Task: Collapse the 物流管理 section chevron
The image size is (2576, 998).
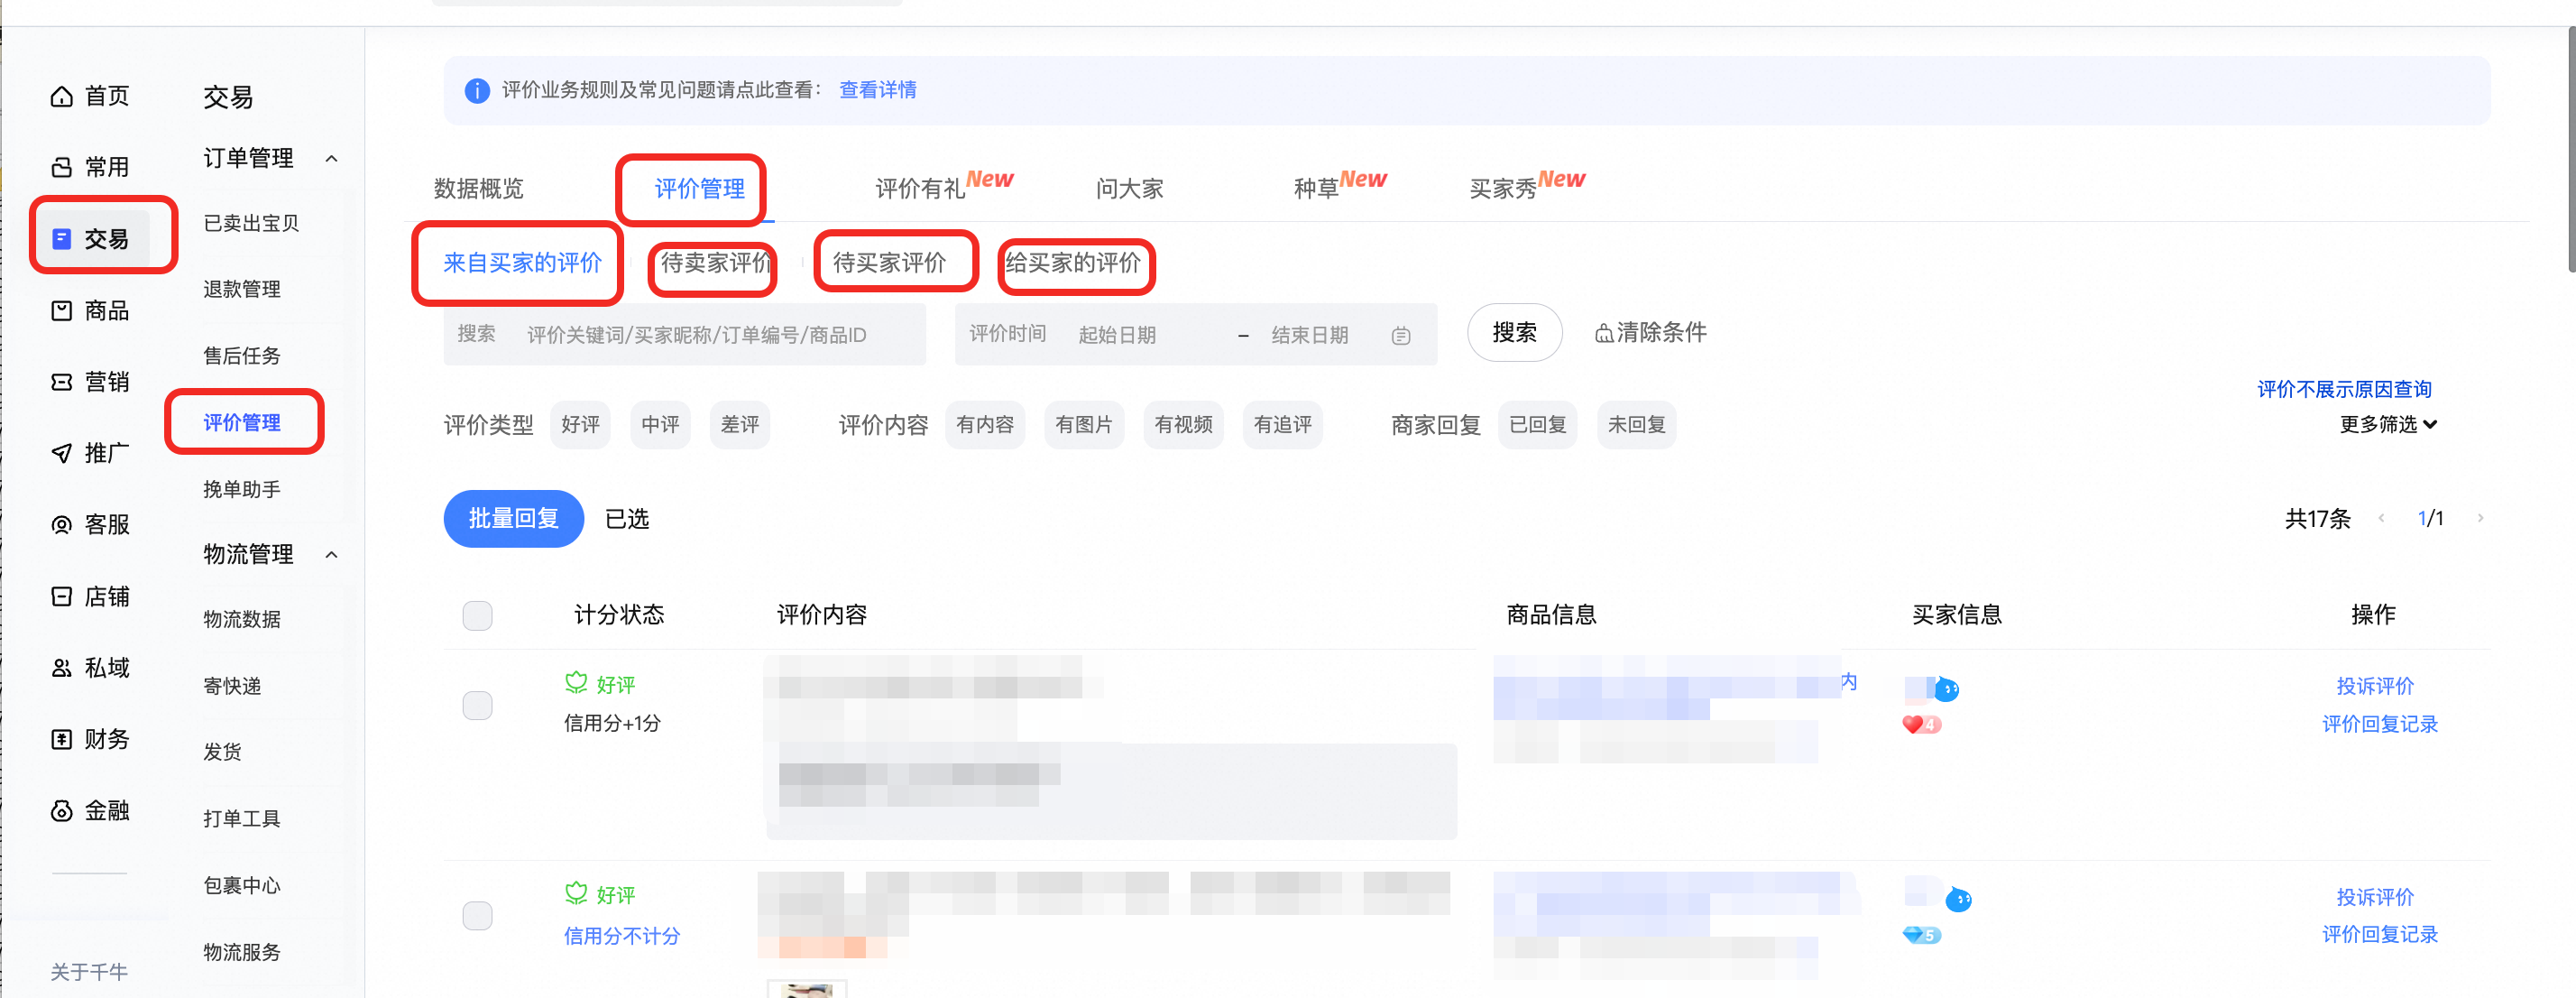Action: (332, 554)
